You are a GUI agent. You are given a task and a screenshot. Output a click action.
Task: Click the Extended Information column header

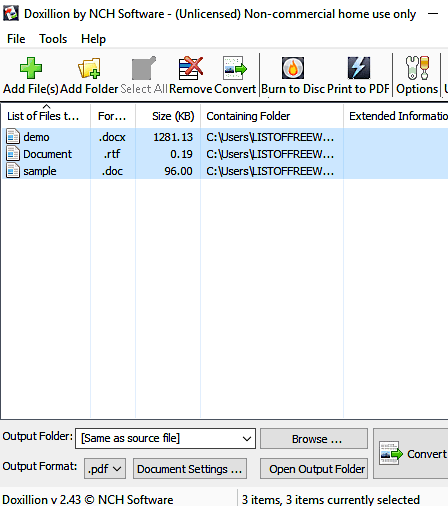396,116
